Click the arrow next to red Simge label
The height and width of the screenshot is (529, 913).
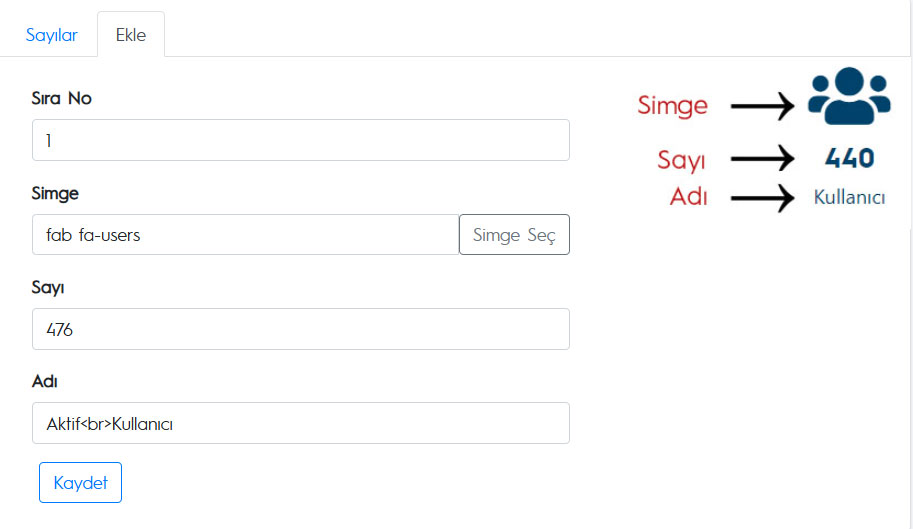coord(762,106)
